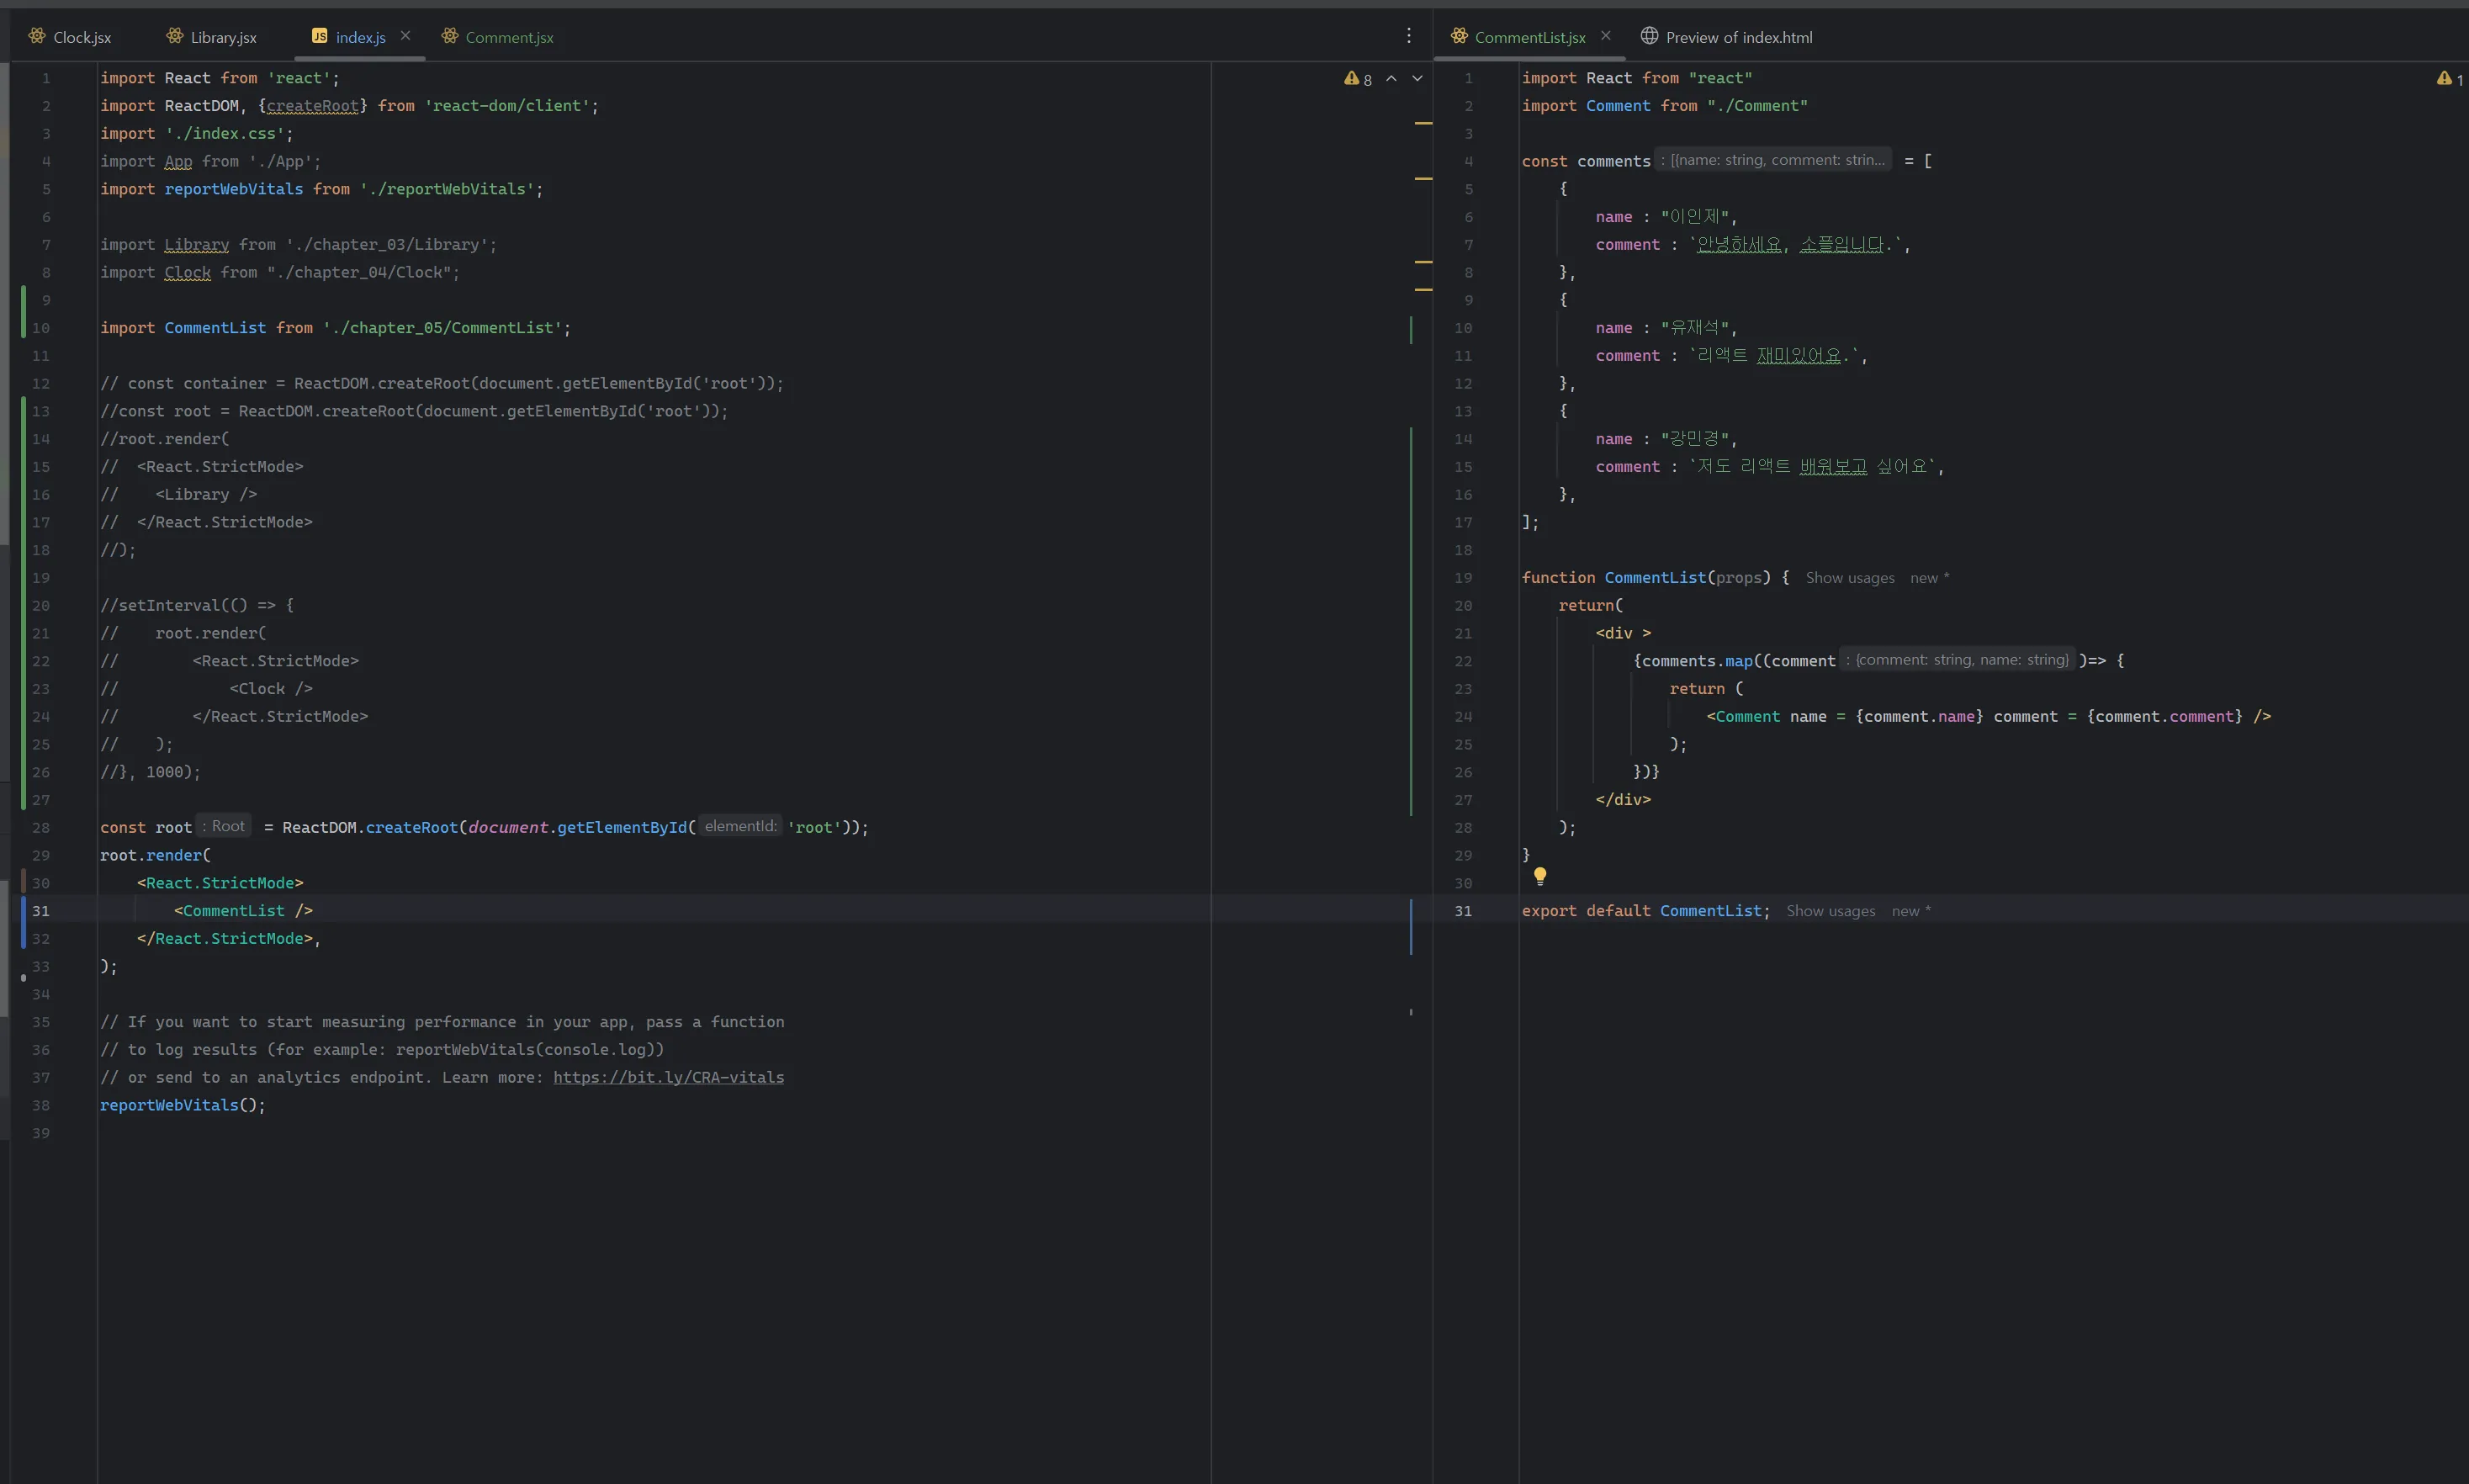Click line number 28 in index.js gutter
The image size is (2469, 1484).
(x=40, y=828)
